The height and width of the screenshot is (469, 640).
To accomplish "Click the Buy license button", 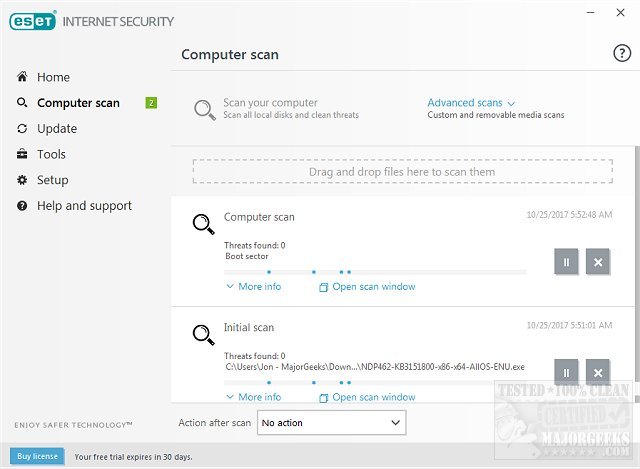I will 38,456.
